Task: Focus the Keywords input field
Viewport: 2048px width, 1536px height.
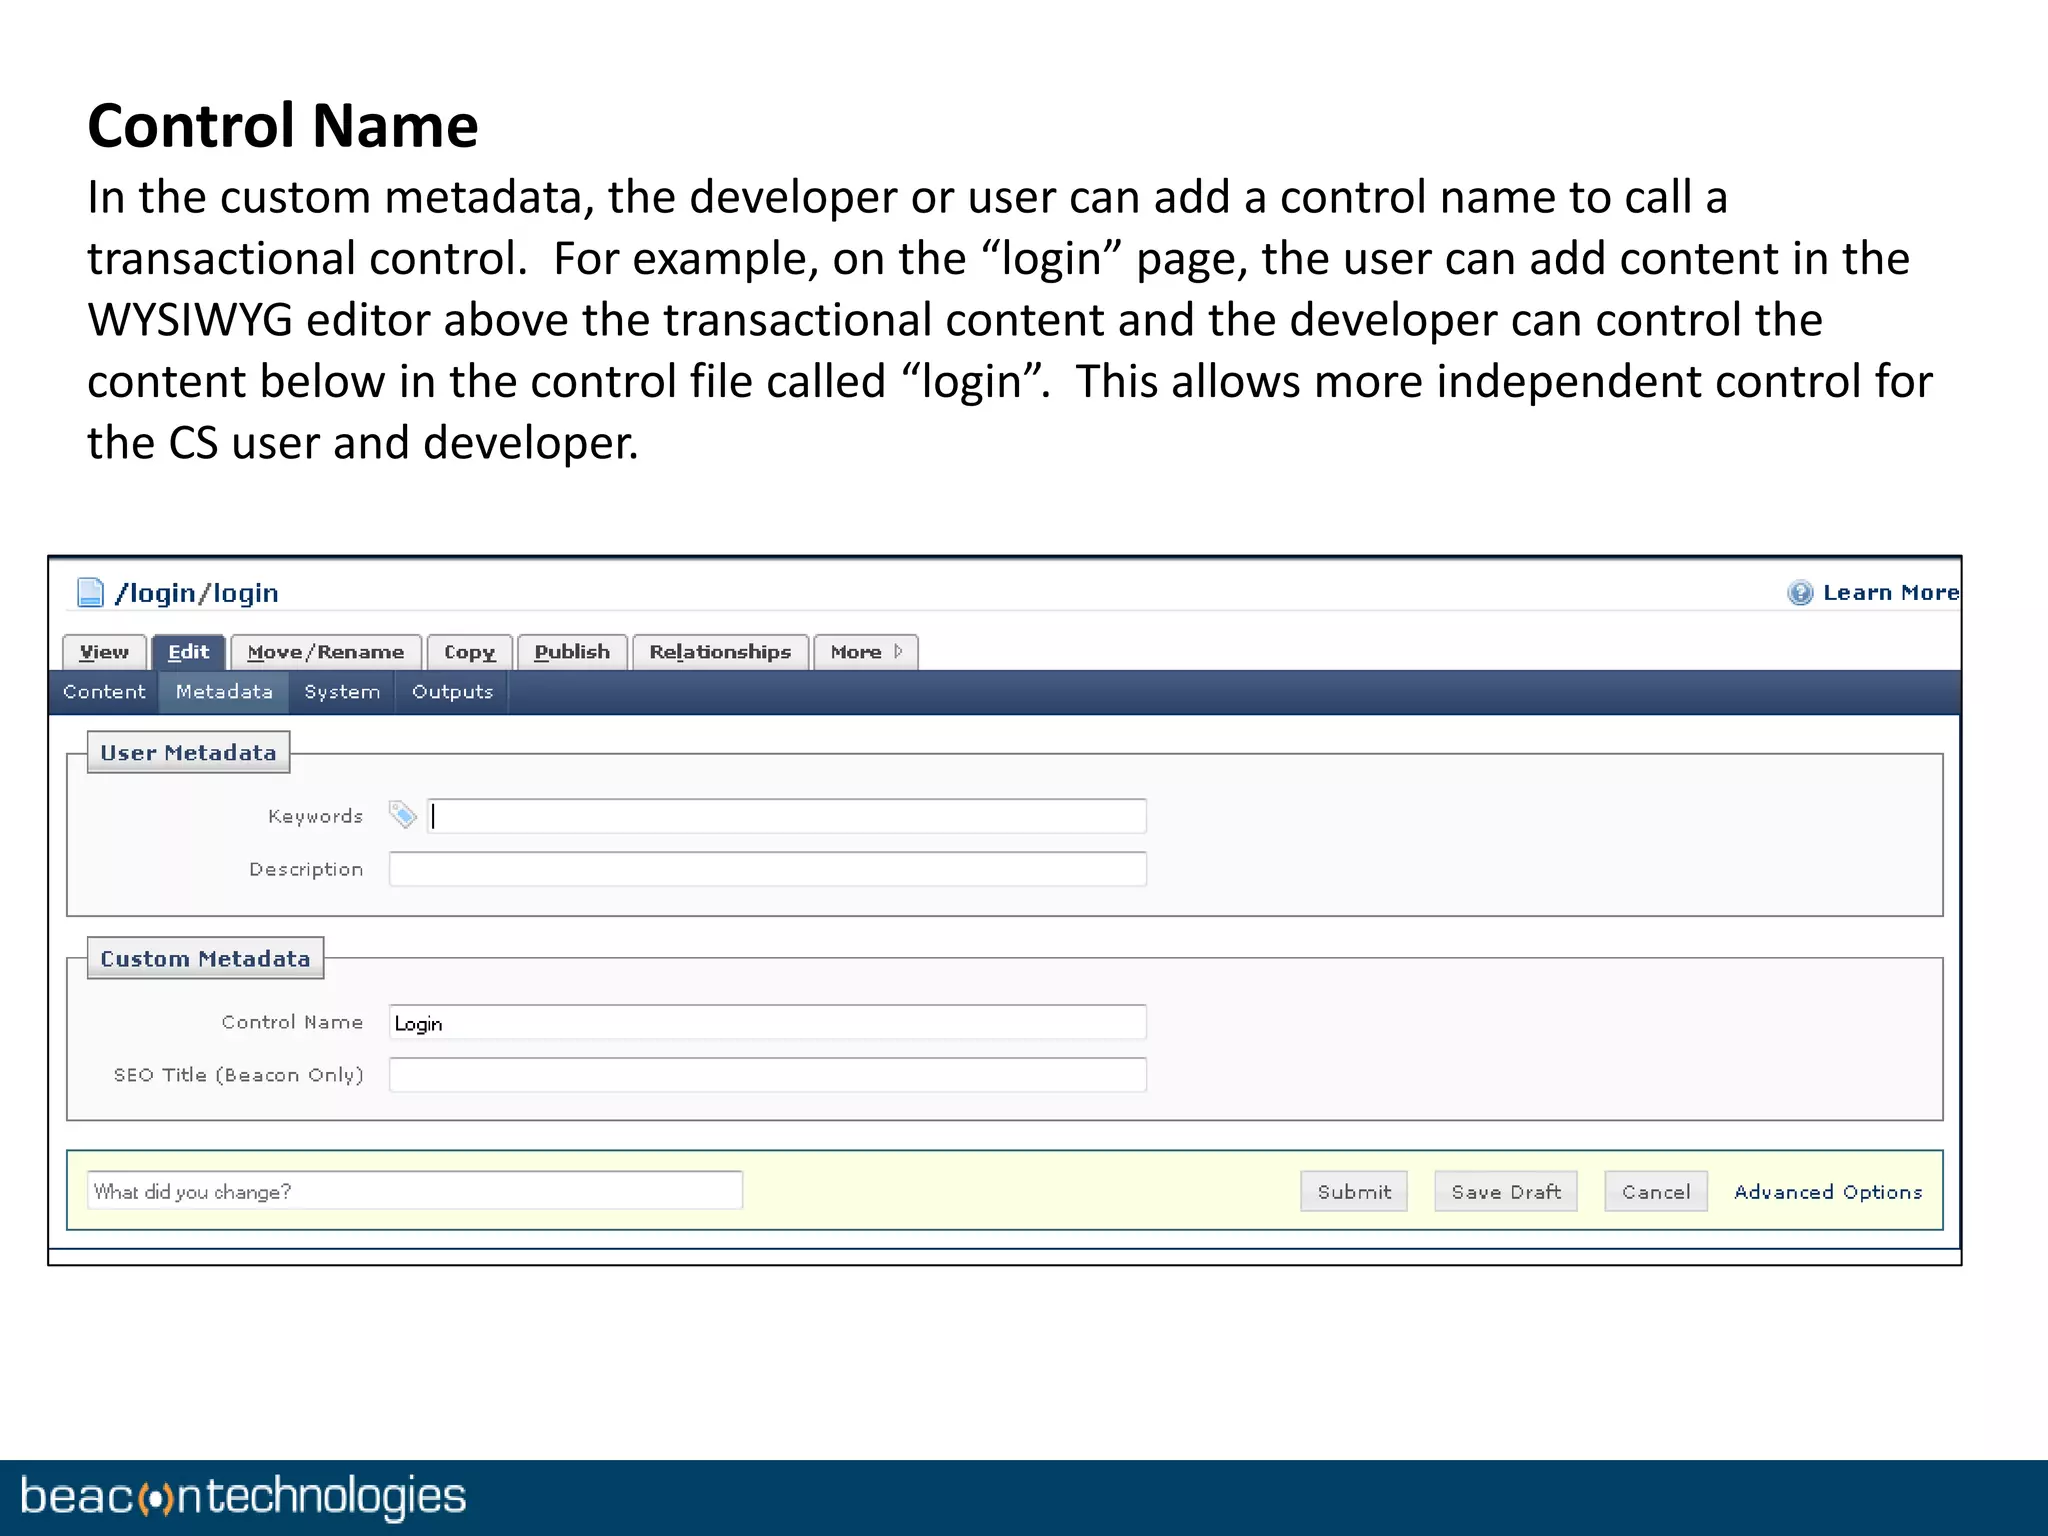Action: 786,816
